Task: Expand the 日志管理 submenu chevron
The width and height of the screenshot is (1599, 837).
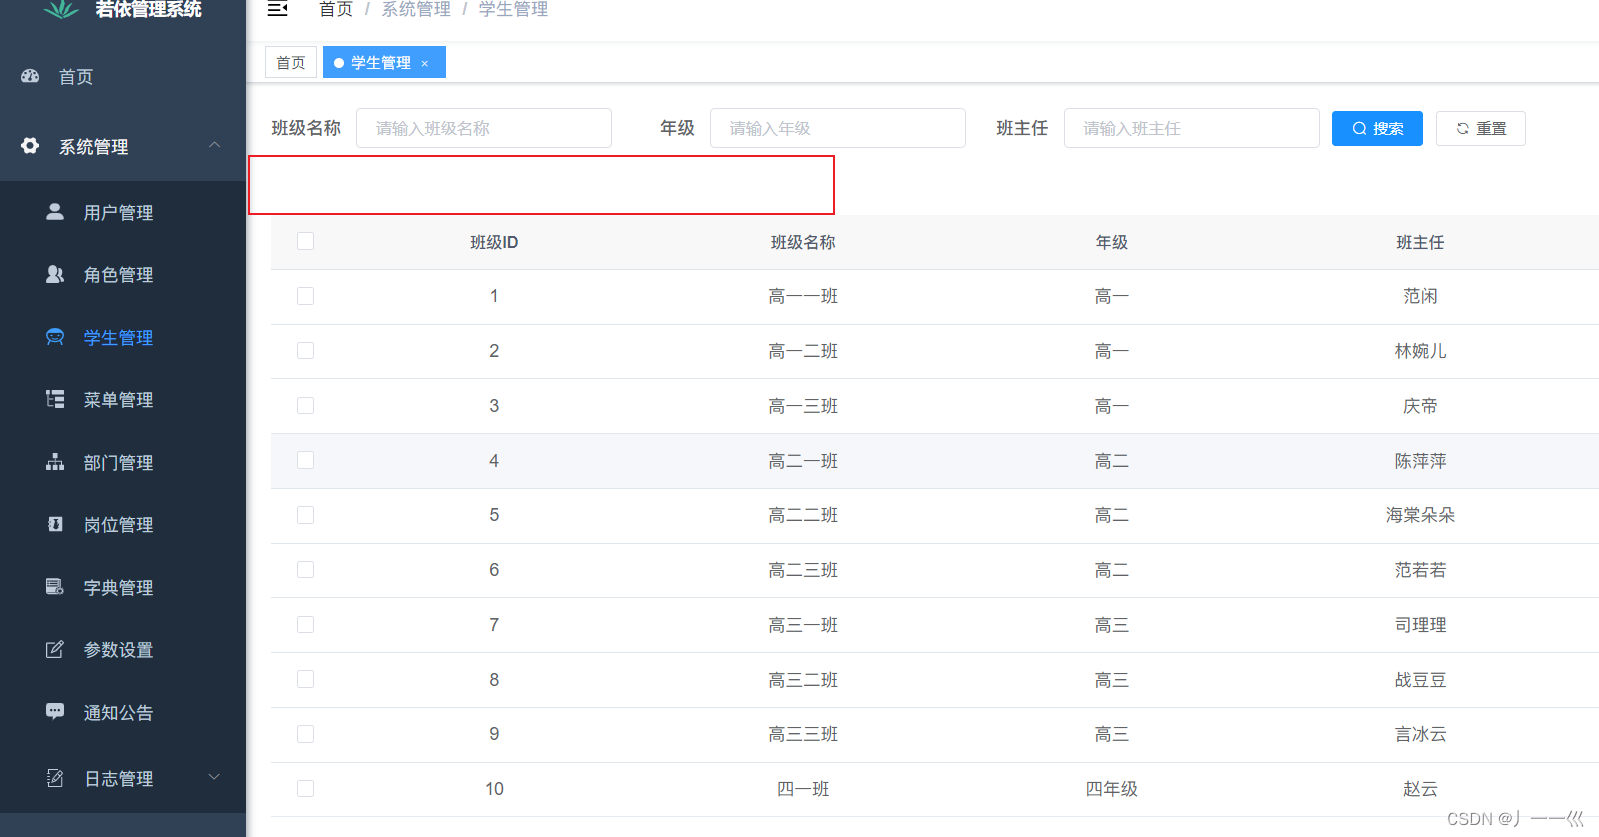Action: point(214,777)
